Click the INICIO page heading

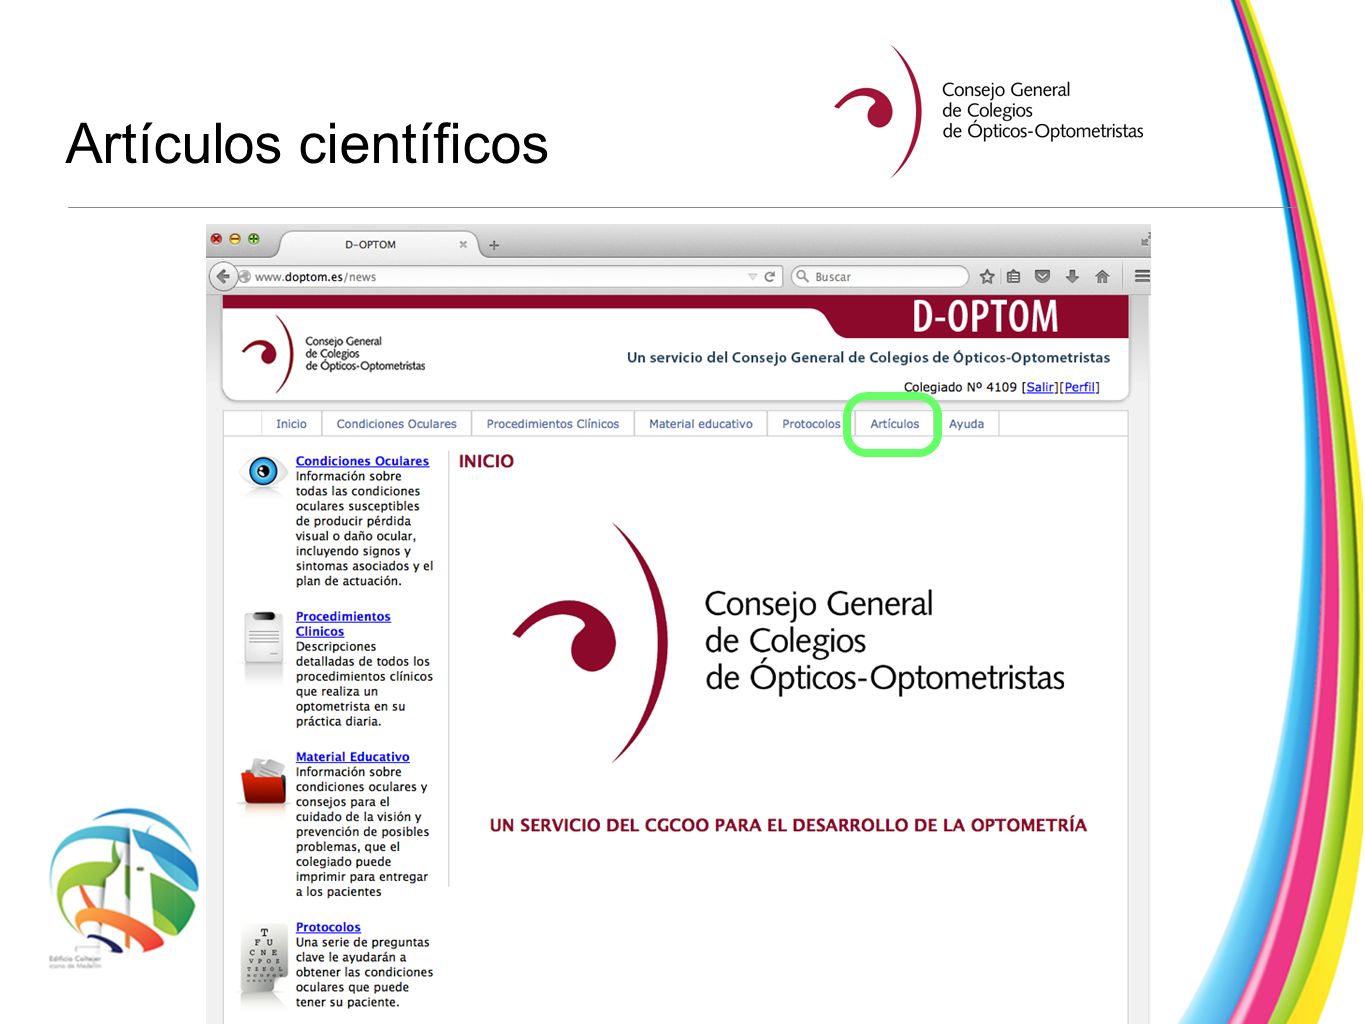pyautogui.click(x=486, y=461)
